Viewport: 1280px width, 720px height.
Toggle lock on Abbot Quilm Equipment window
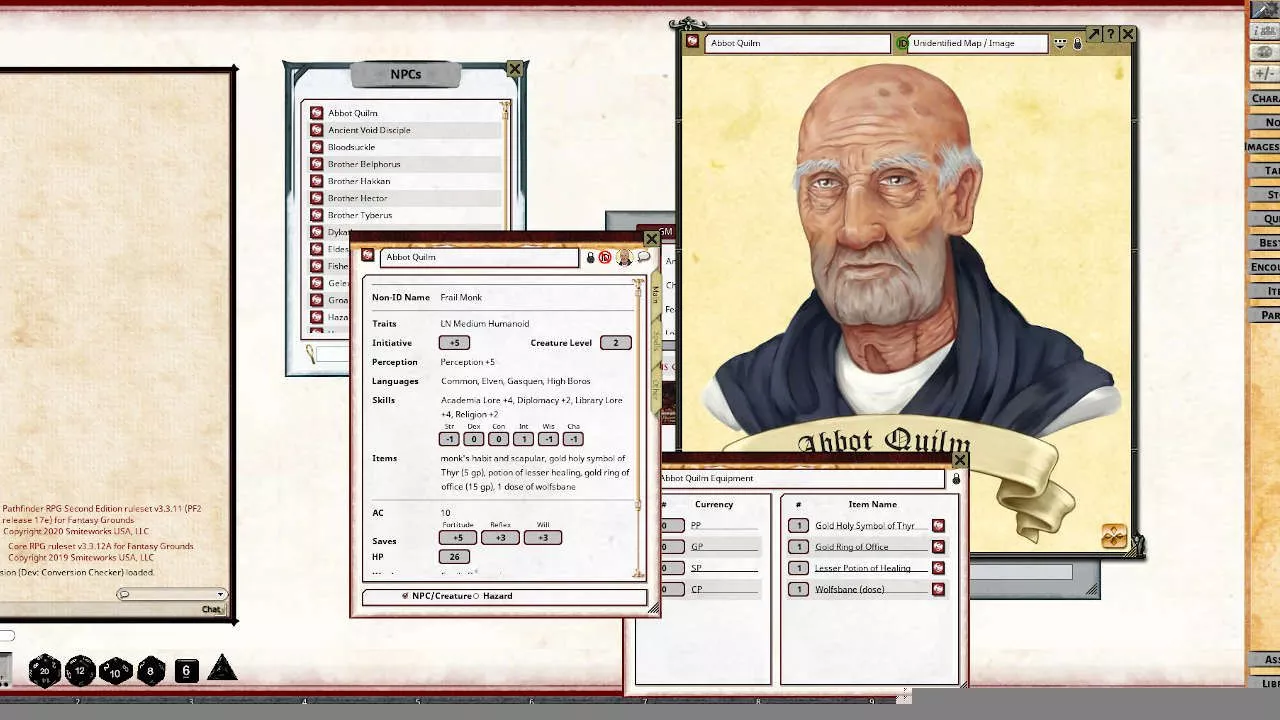[x=956, y=479]
